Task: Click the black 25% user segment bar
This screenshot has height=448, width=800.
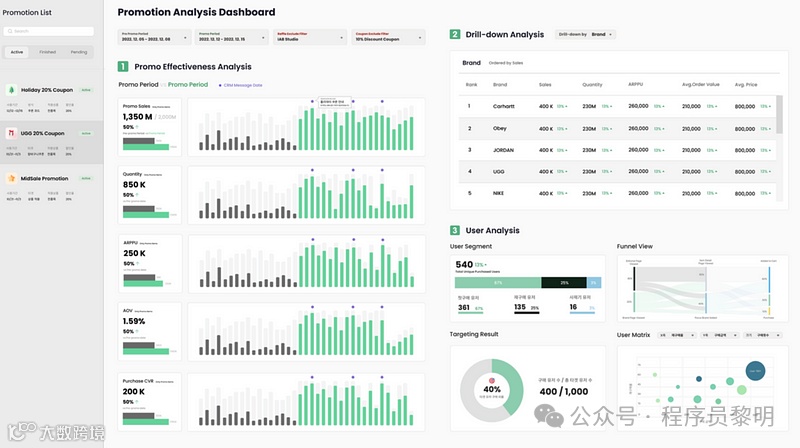Action: [564, 283]
